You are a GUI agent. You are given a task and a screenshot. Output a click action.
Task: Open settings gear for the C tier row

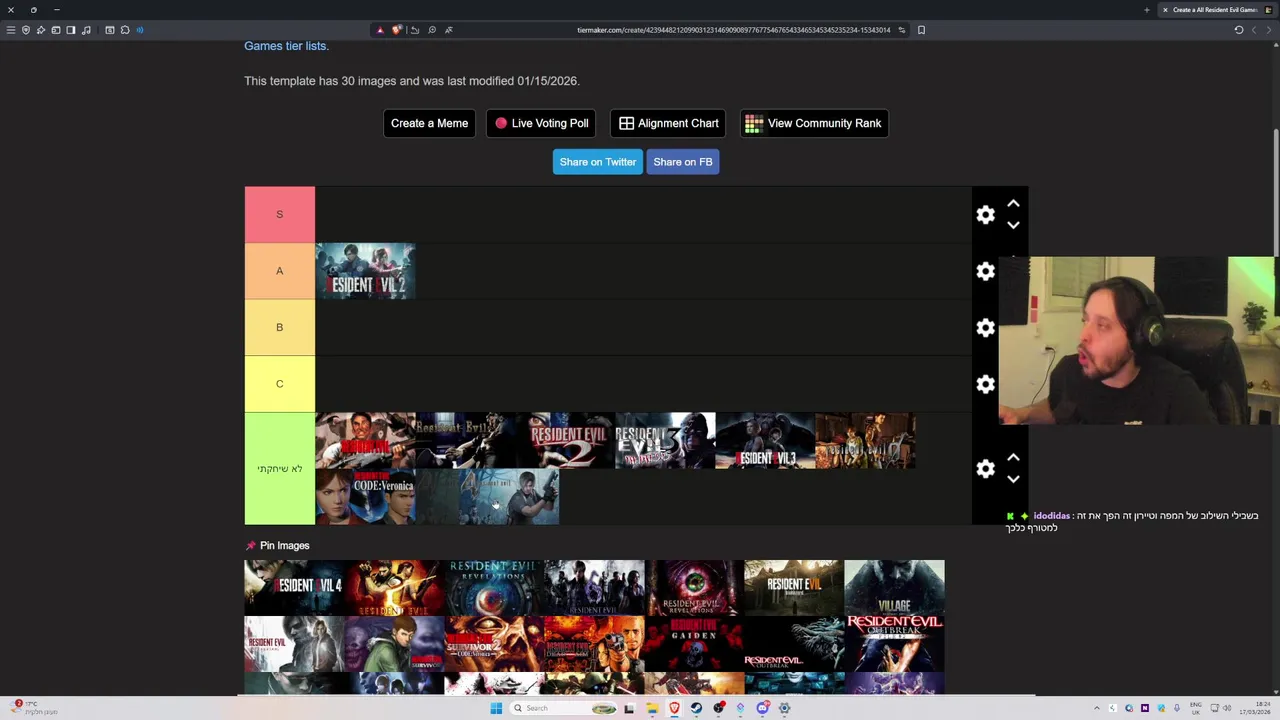click(985, 384)
